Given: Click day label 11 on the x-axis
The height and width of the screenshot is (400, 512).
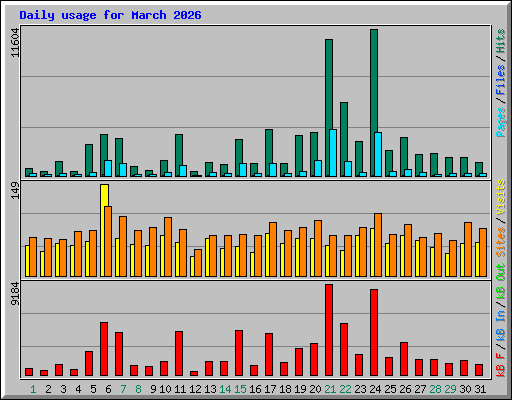Looking at the screenshot, I should click(x=180, y=389).
